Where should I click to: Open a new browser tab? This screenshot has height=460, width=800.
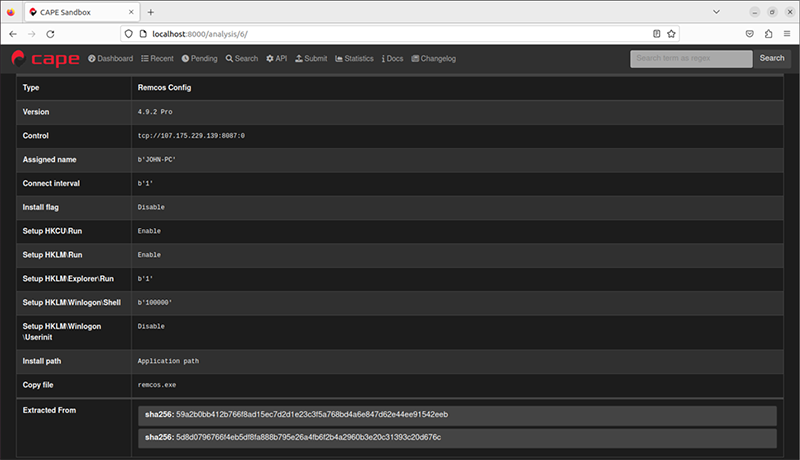151,12
